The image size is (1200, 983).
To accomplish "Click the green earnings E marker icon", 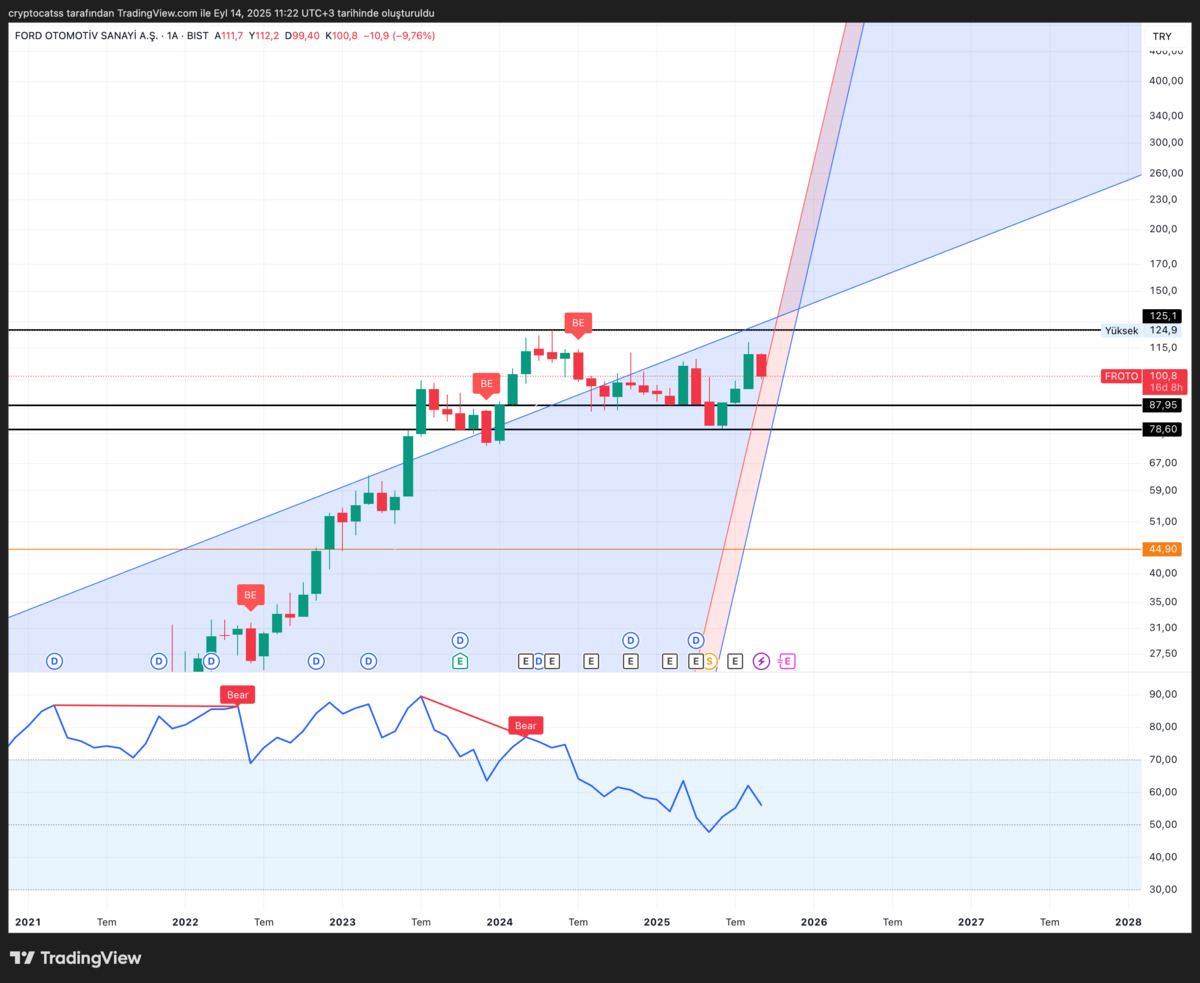I will click(x=460, y=661).
